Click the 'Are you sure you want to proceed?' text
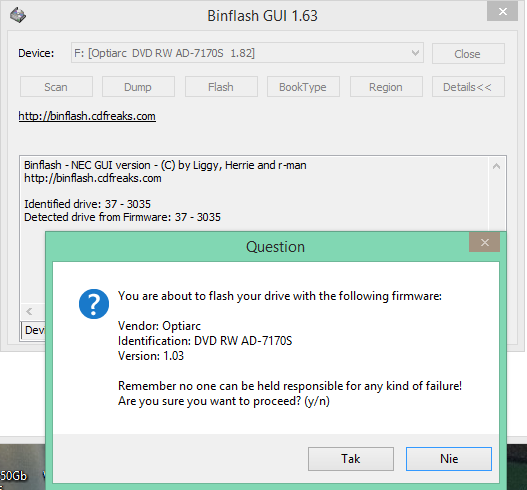 pyautogui.click(x=224, y=401)
